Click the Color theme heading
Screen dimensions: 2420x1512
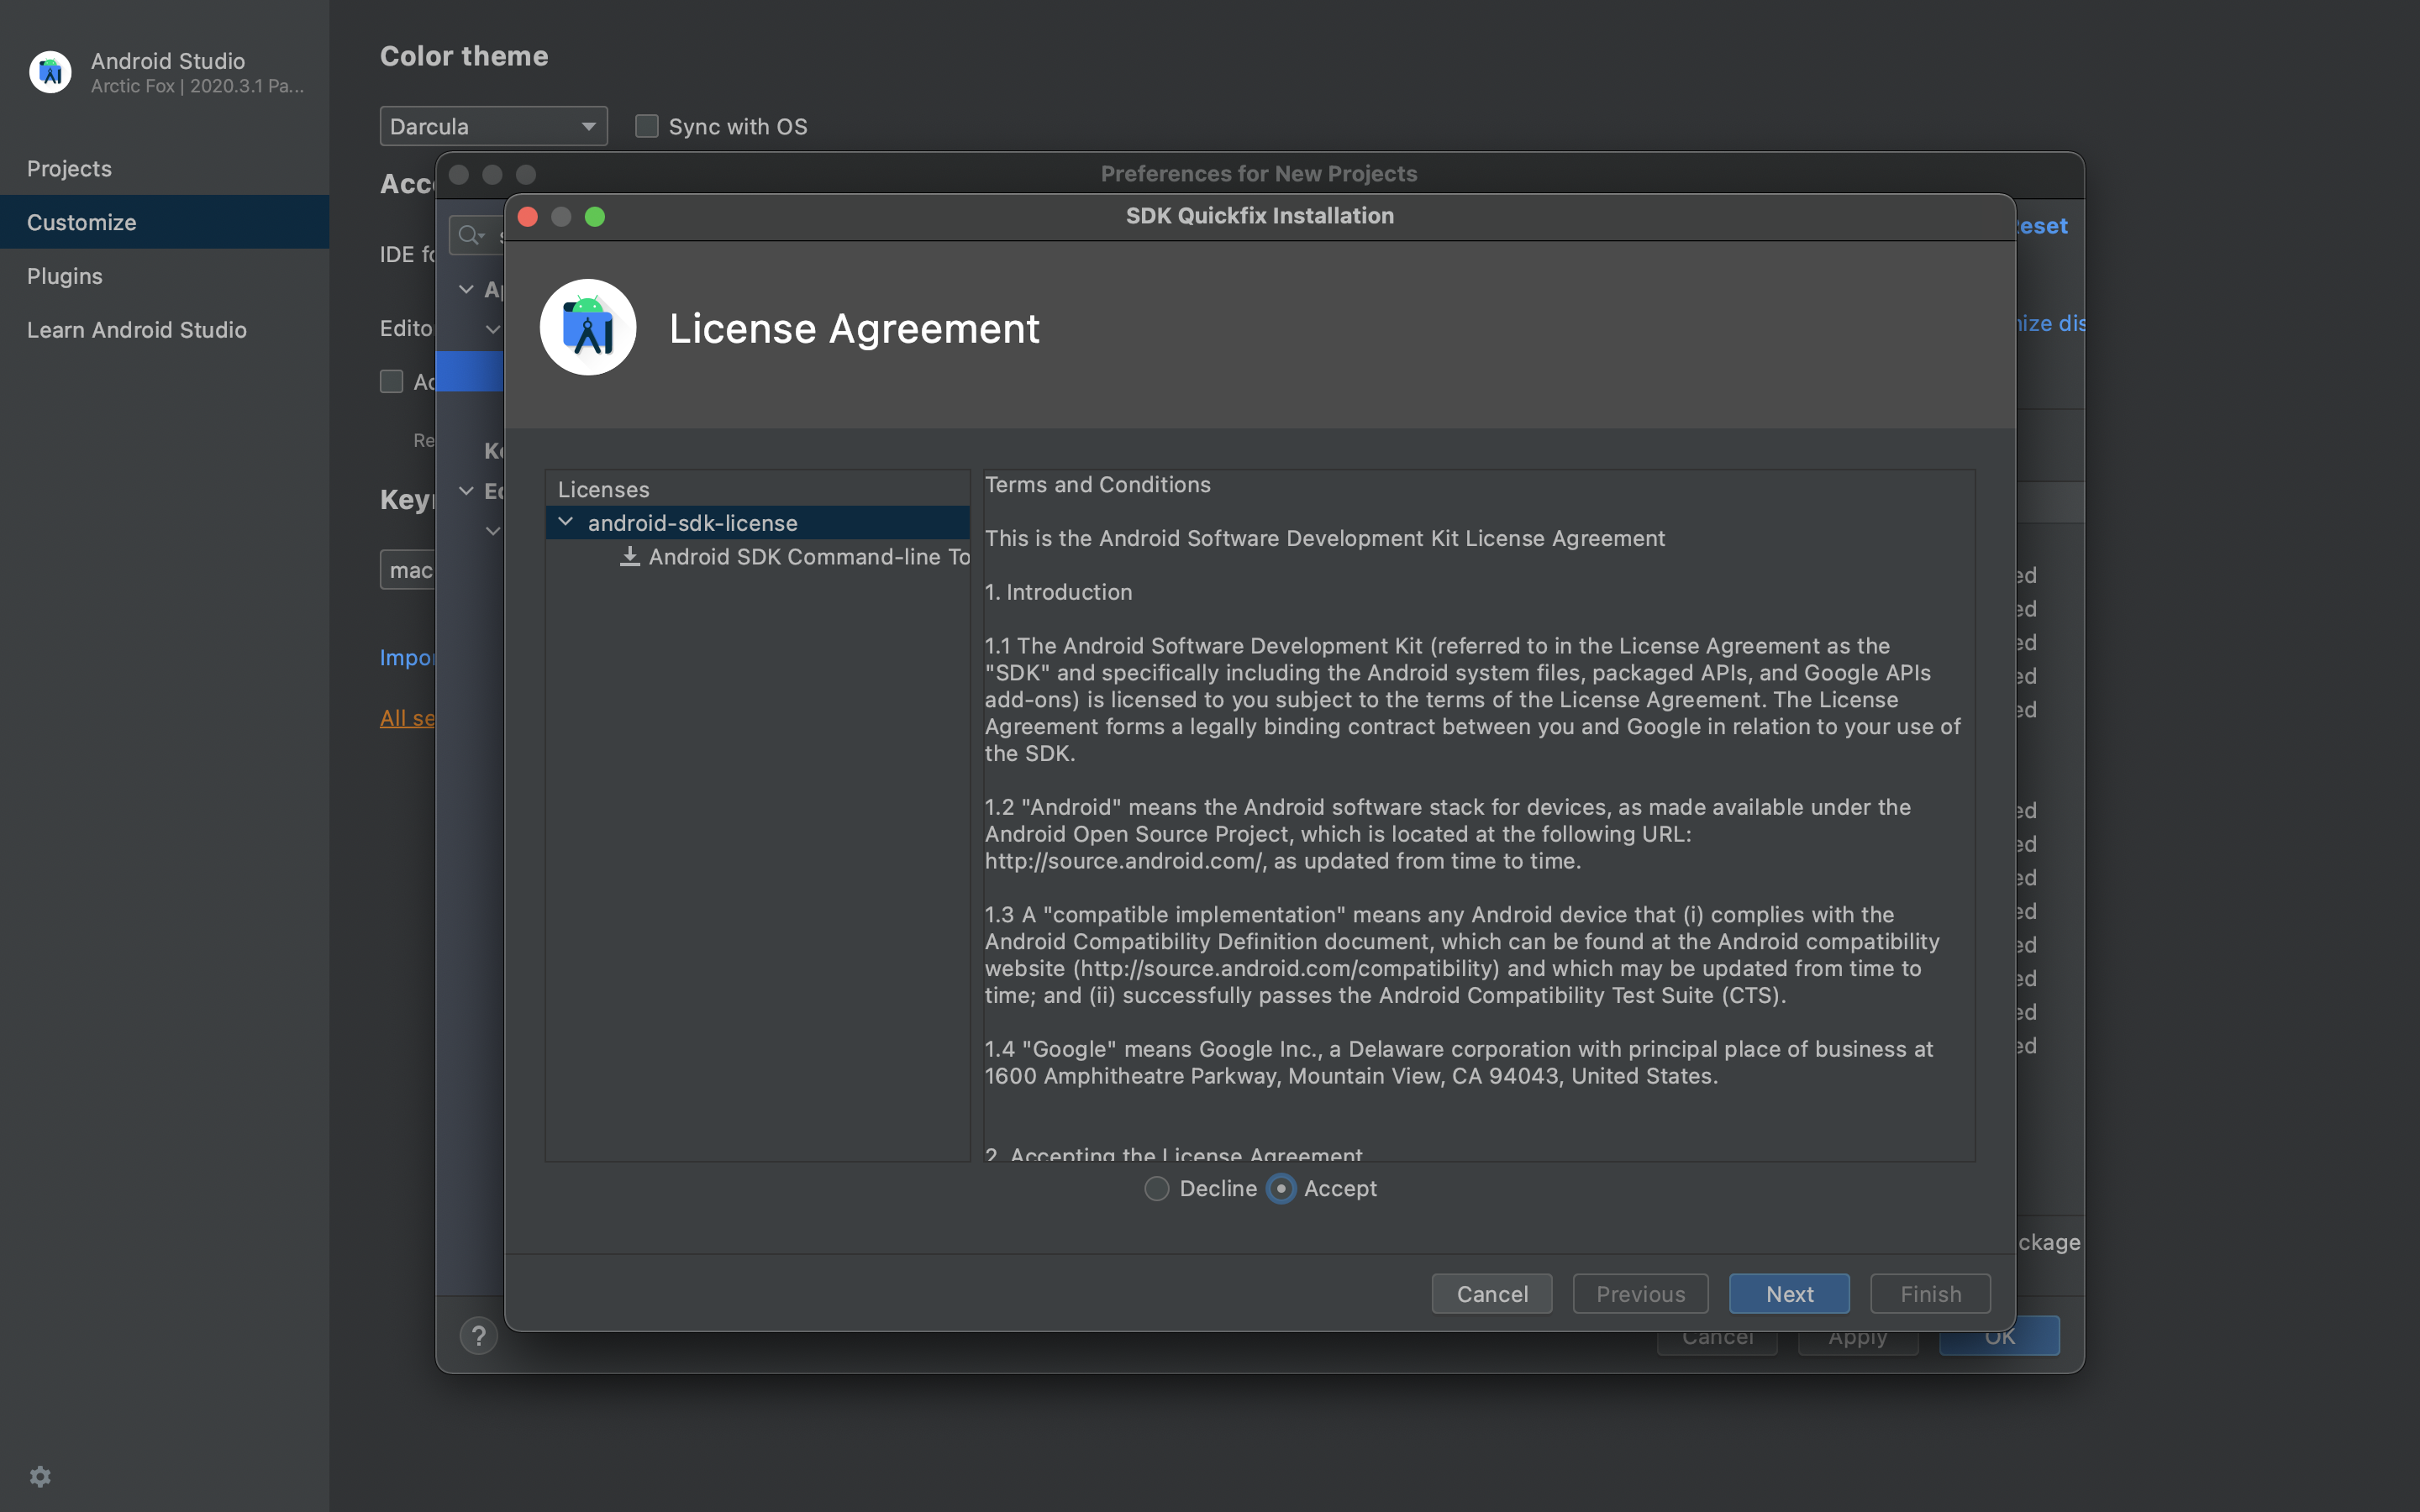(464, 56)
